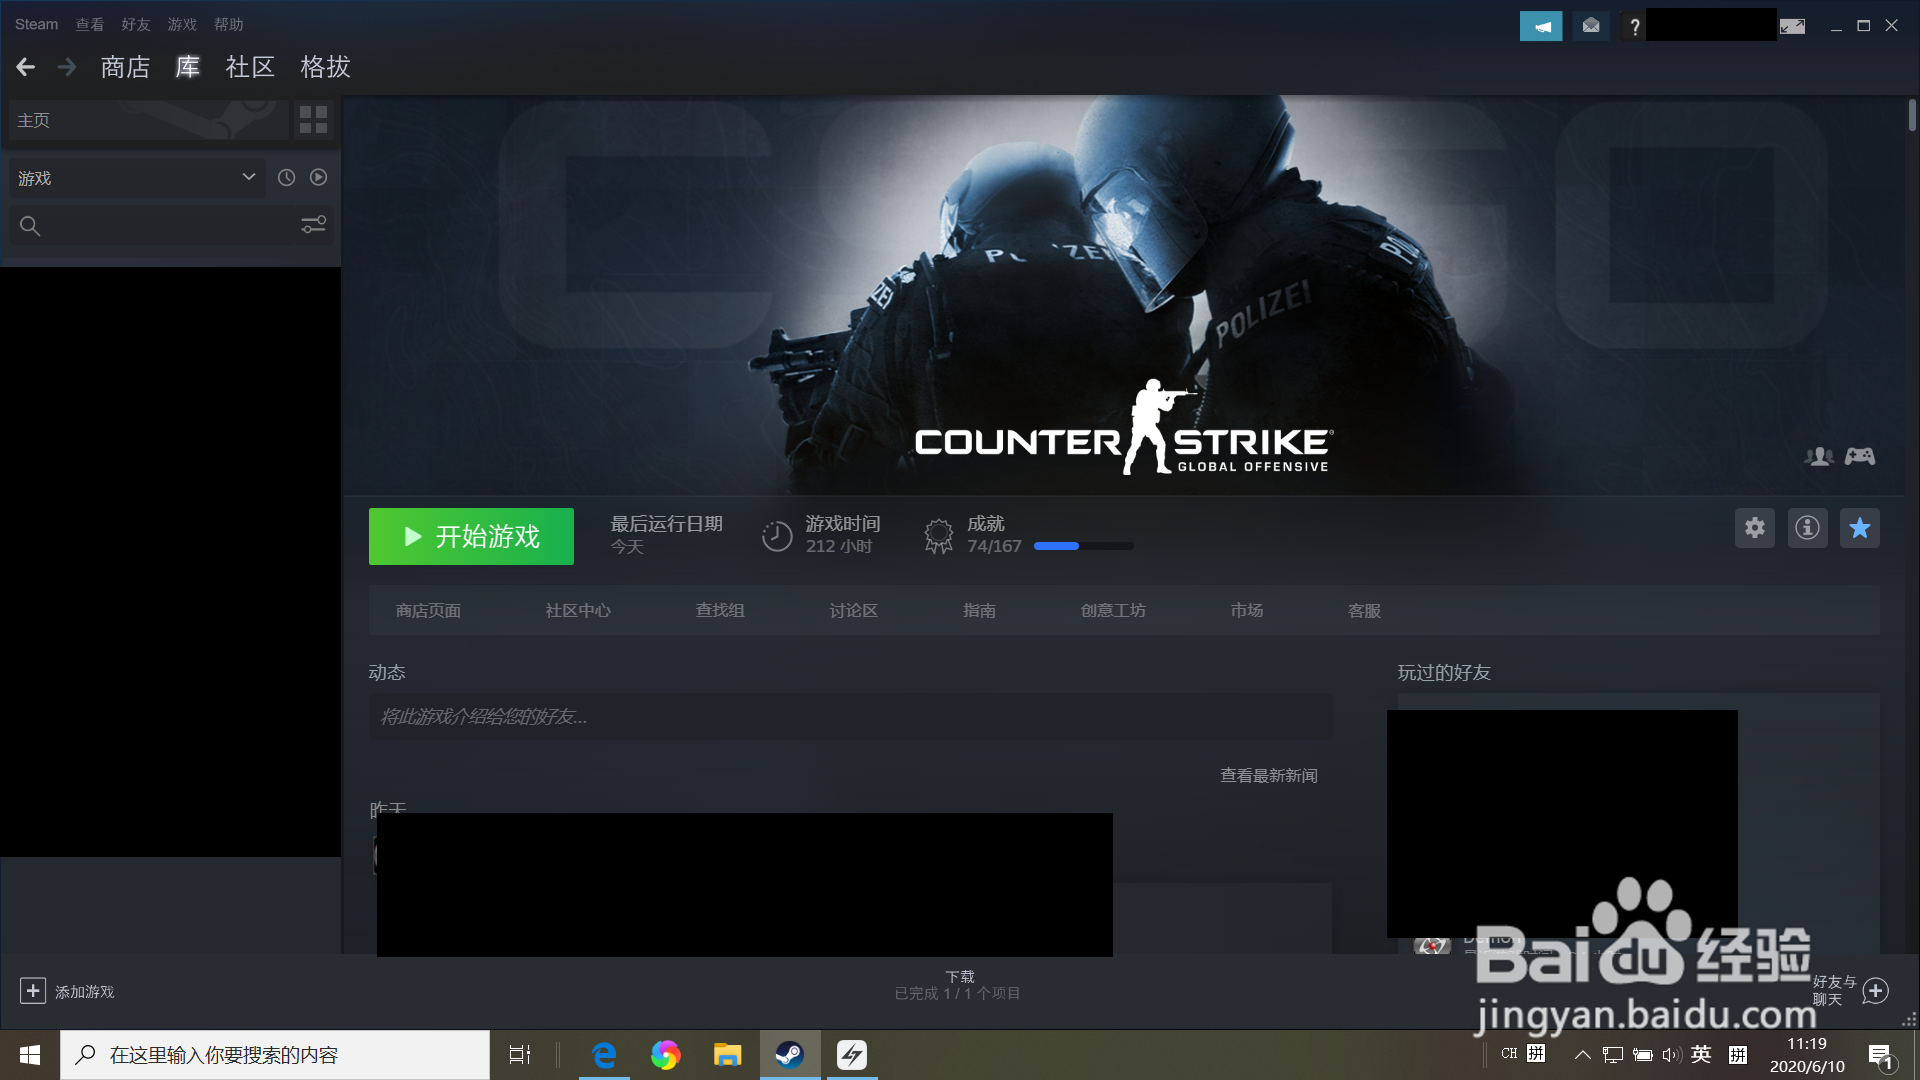Click controller support icon on banner

click(1860, 456)
